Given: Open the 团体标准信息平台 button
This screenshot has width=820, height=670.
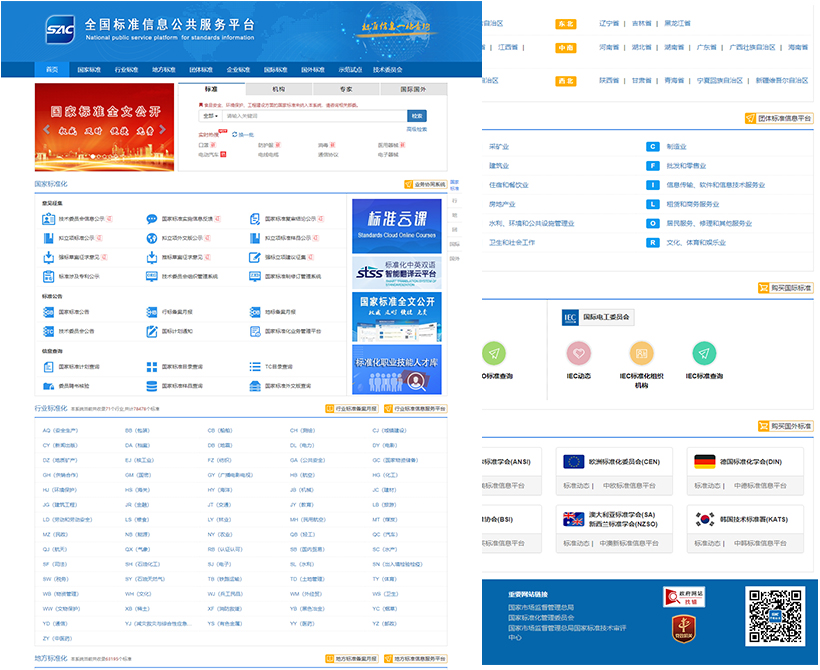Looking at the screenshot, I should pos(779,119).
